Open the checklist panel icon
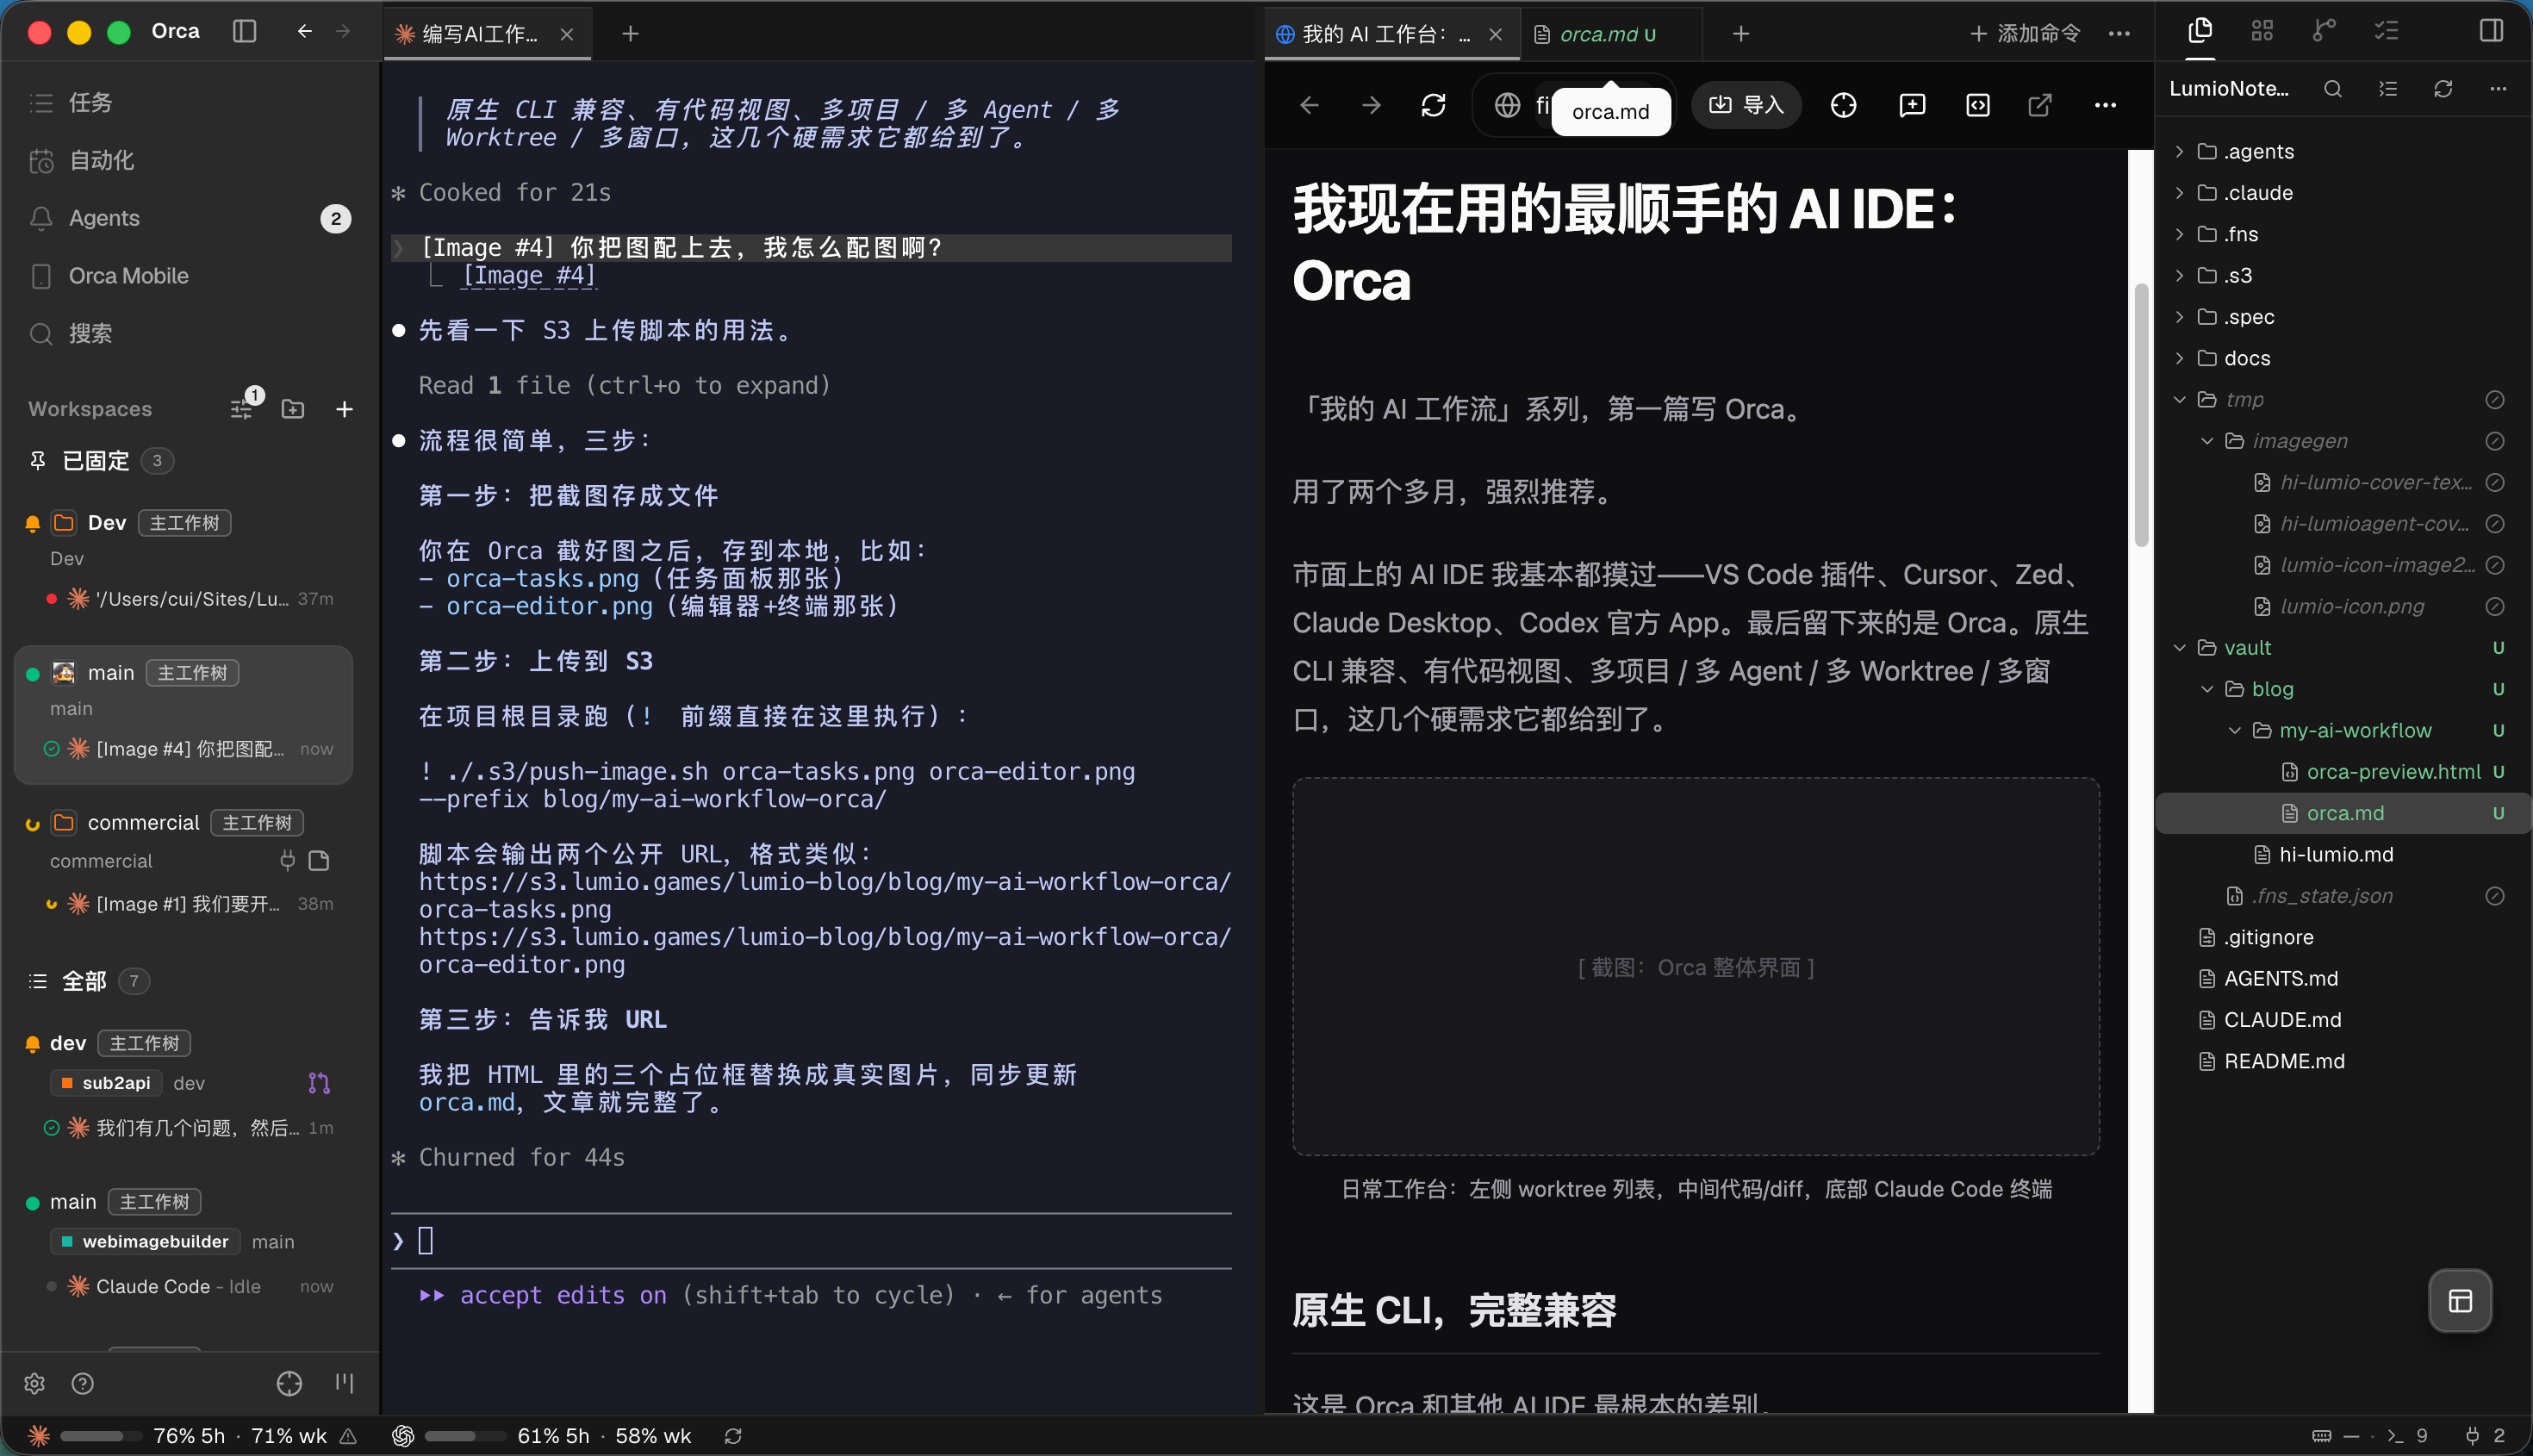 coord(2386,30)
